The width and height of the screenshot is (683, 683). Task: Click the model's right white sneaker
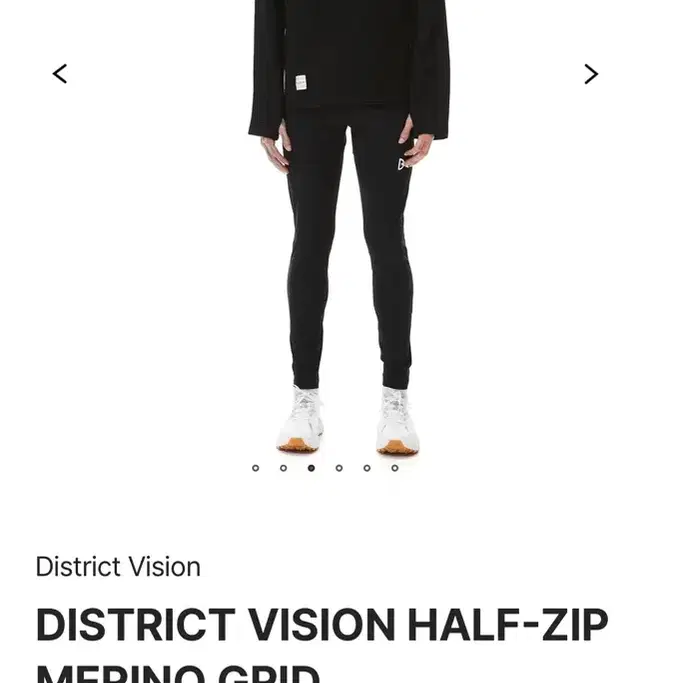[x=398, y=421]
